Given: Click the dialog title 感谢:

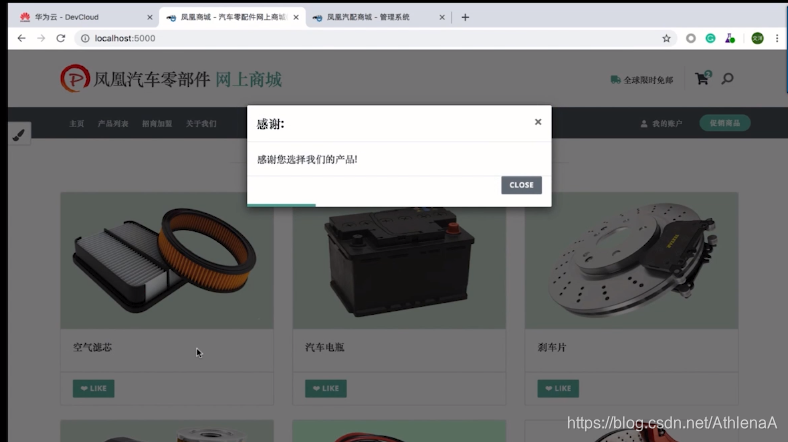Looking at the screenshot, I should pos(270,124).
